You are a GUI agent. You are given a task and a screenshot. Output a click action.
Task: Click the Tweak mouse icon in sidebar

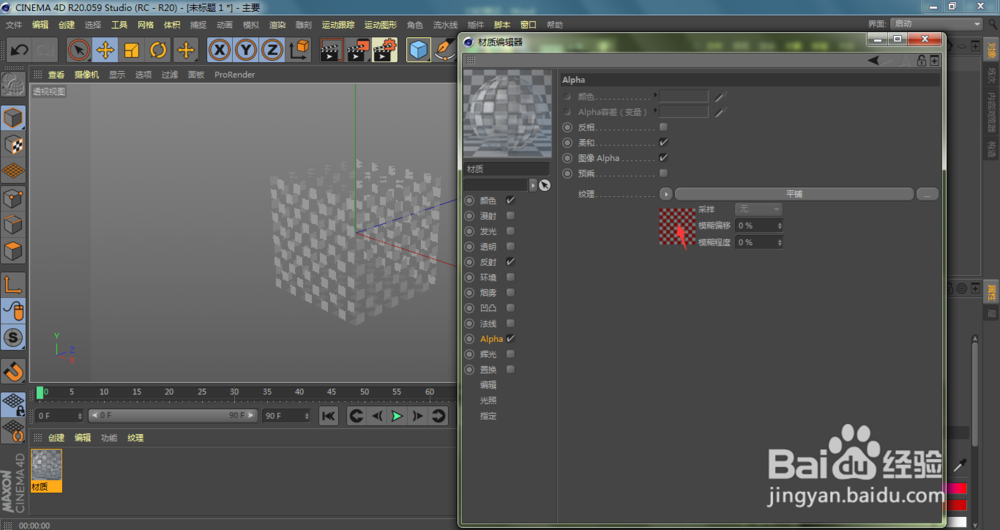(x=13, y=311)
